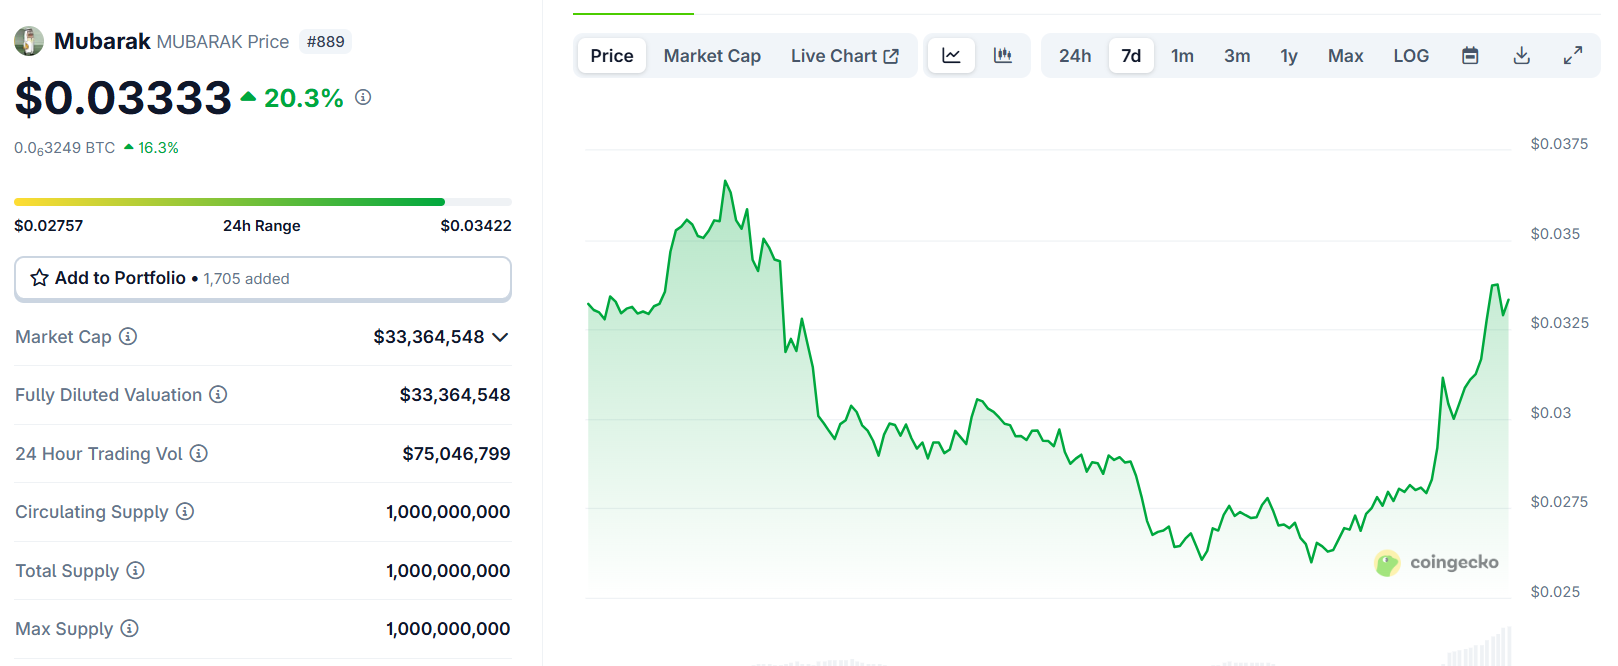Expand chart to fullscreen

click(x=1573, y=56)
